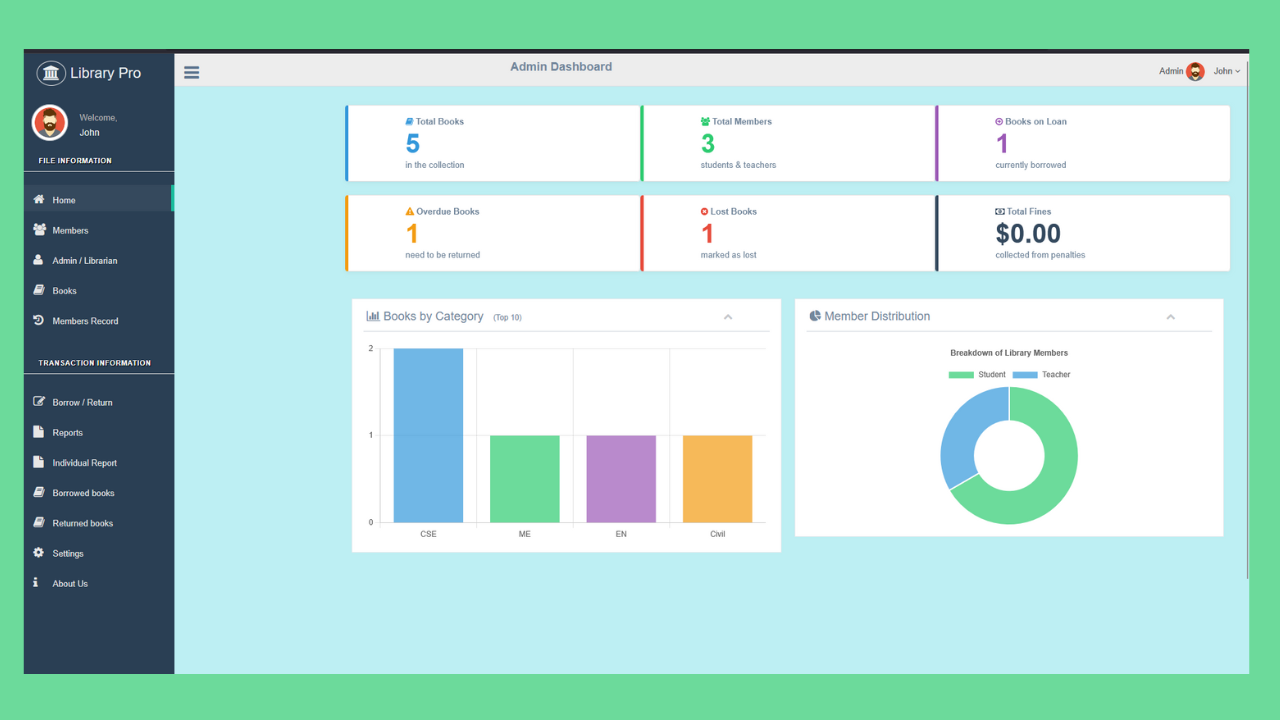Click the CSE bar in the category chart

click(x=428, y=435)
